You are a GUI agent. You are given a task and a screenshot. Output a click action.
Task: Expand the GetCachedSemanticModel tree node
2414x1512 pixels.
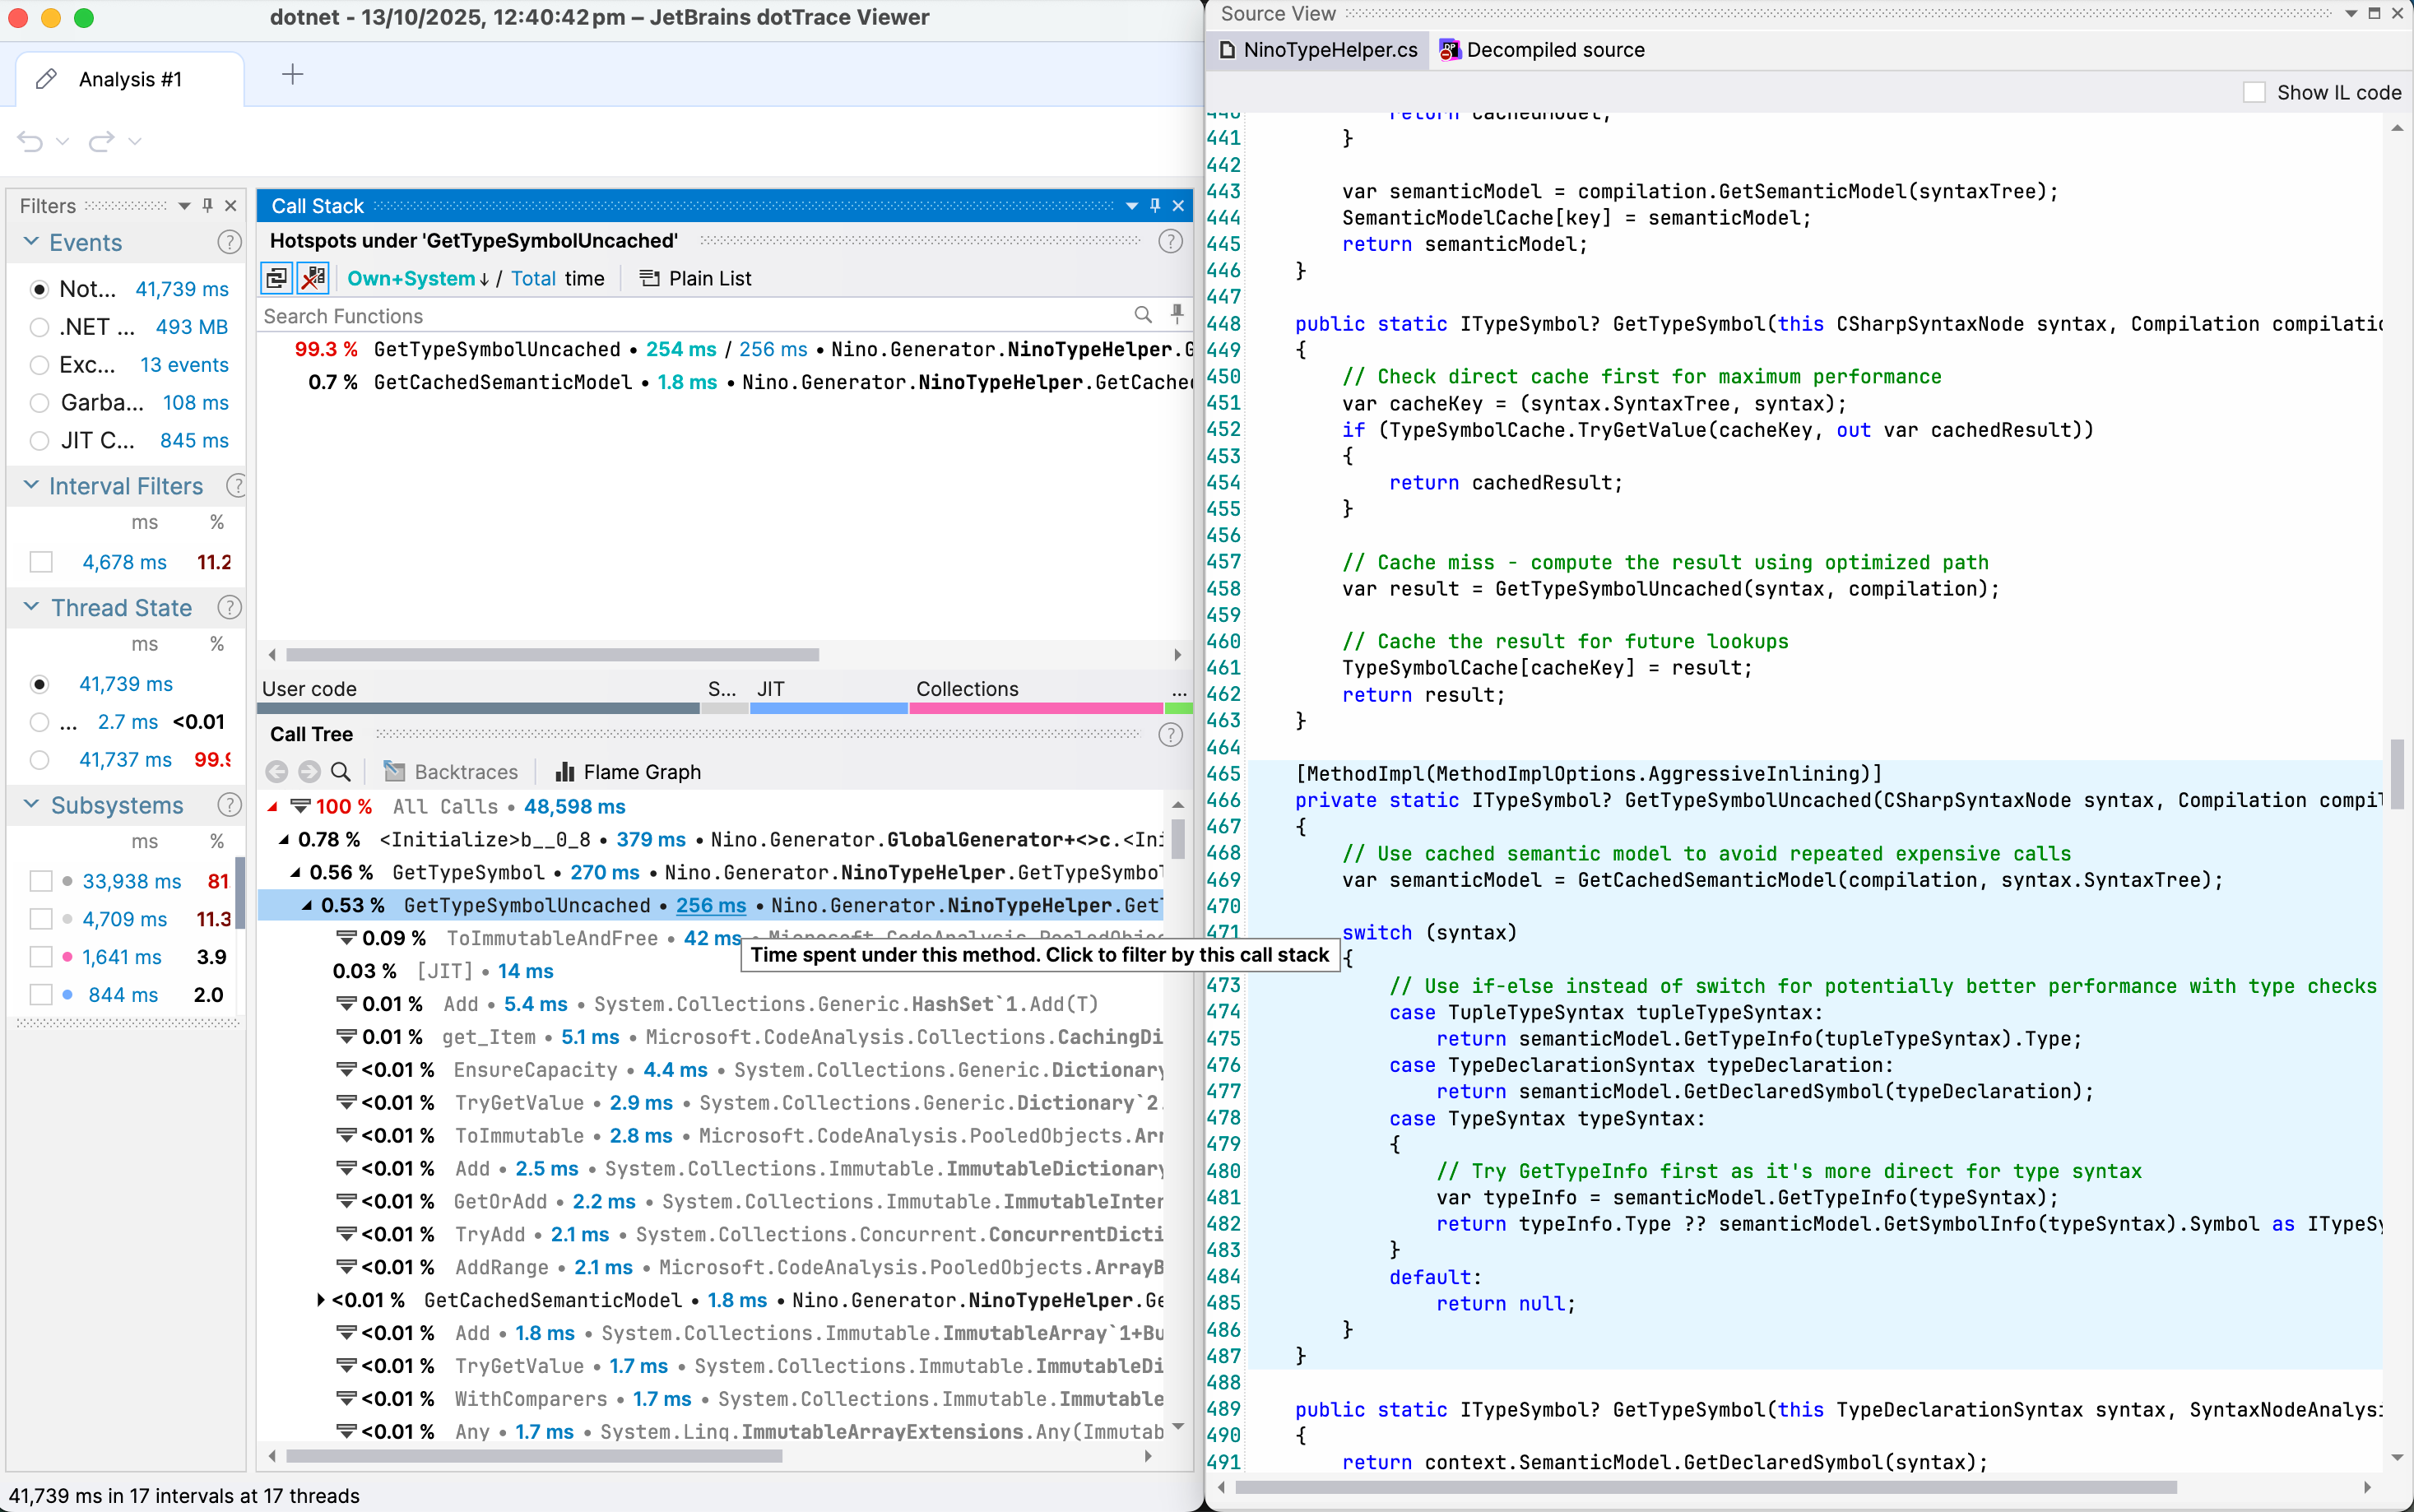(320, 1300)
